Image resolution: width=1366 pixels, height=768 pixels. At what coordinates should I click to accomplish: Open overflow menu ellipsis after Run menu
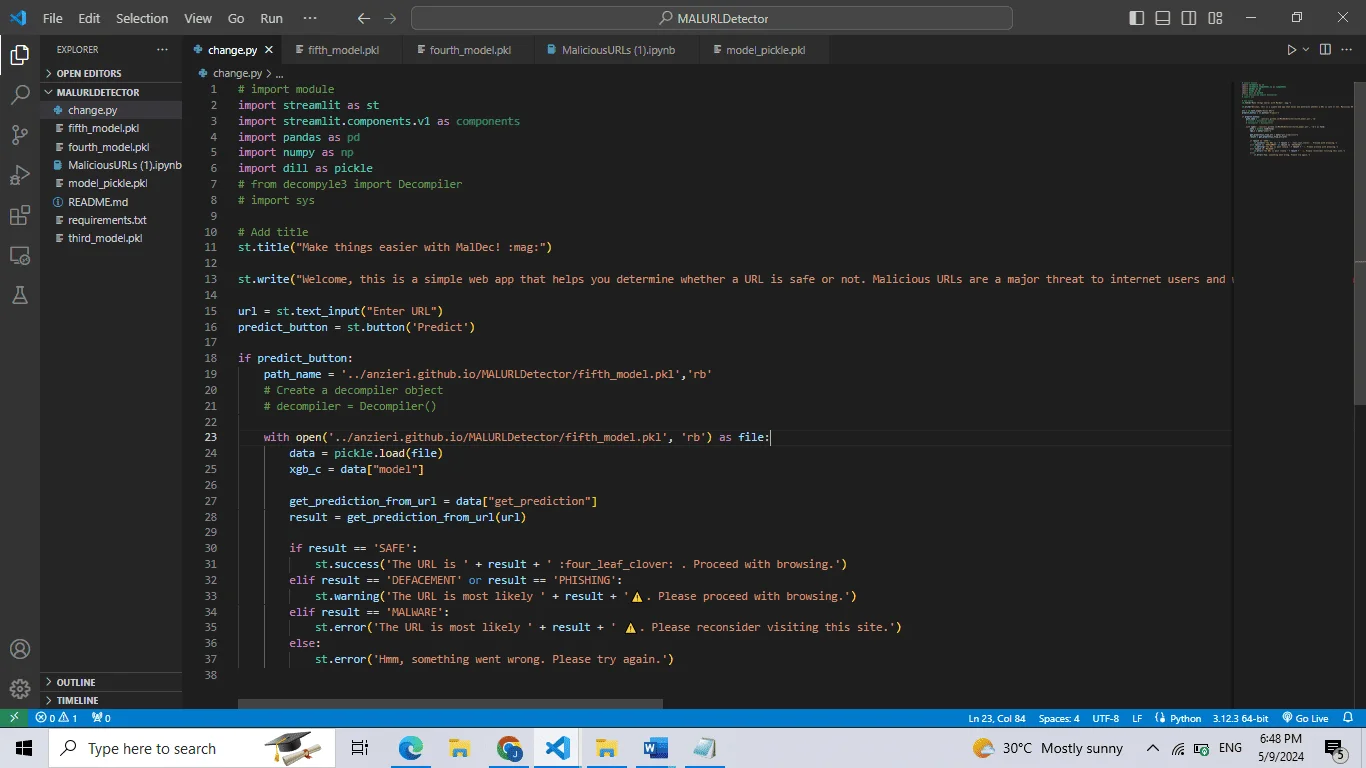pos(309,18)
